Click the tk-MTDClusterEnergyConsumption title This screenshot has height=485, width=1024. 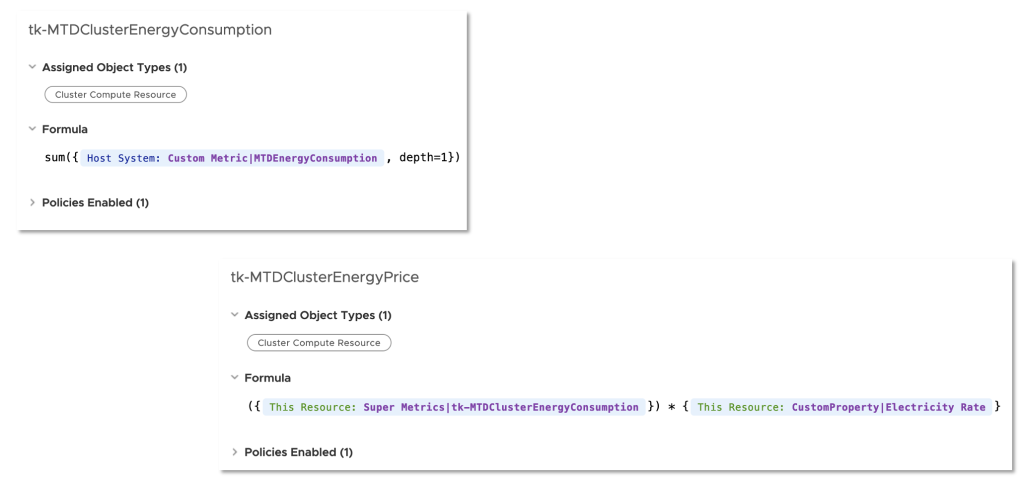click(150, 29)
